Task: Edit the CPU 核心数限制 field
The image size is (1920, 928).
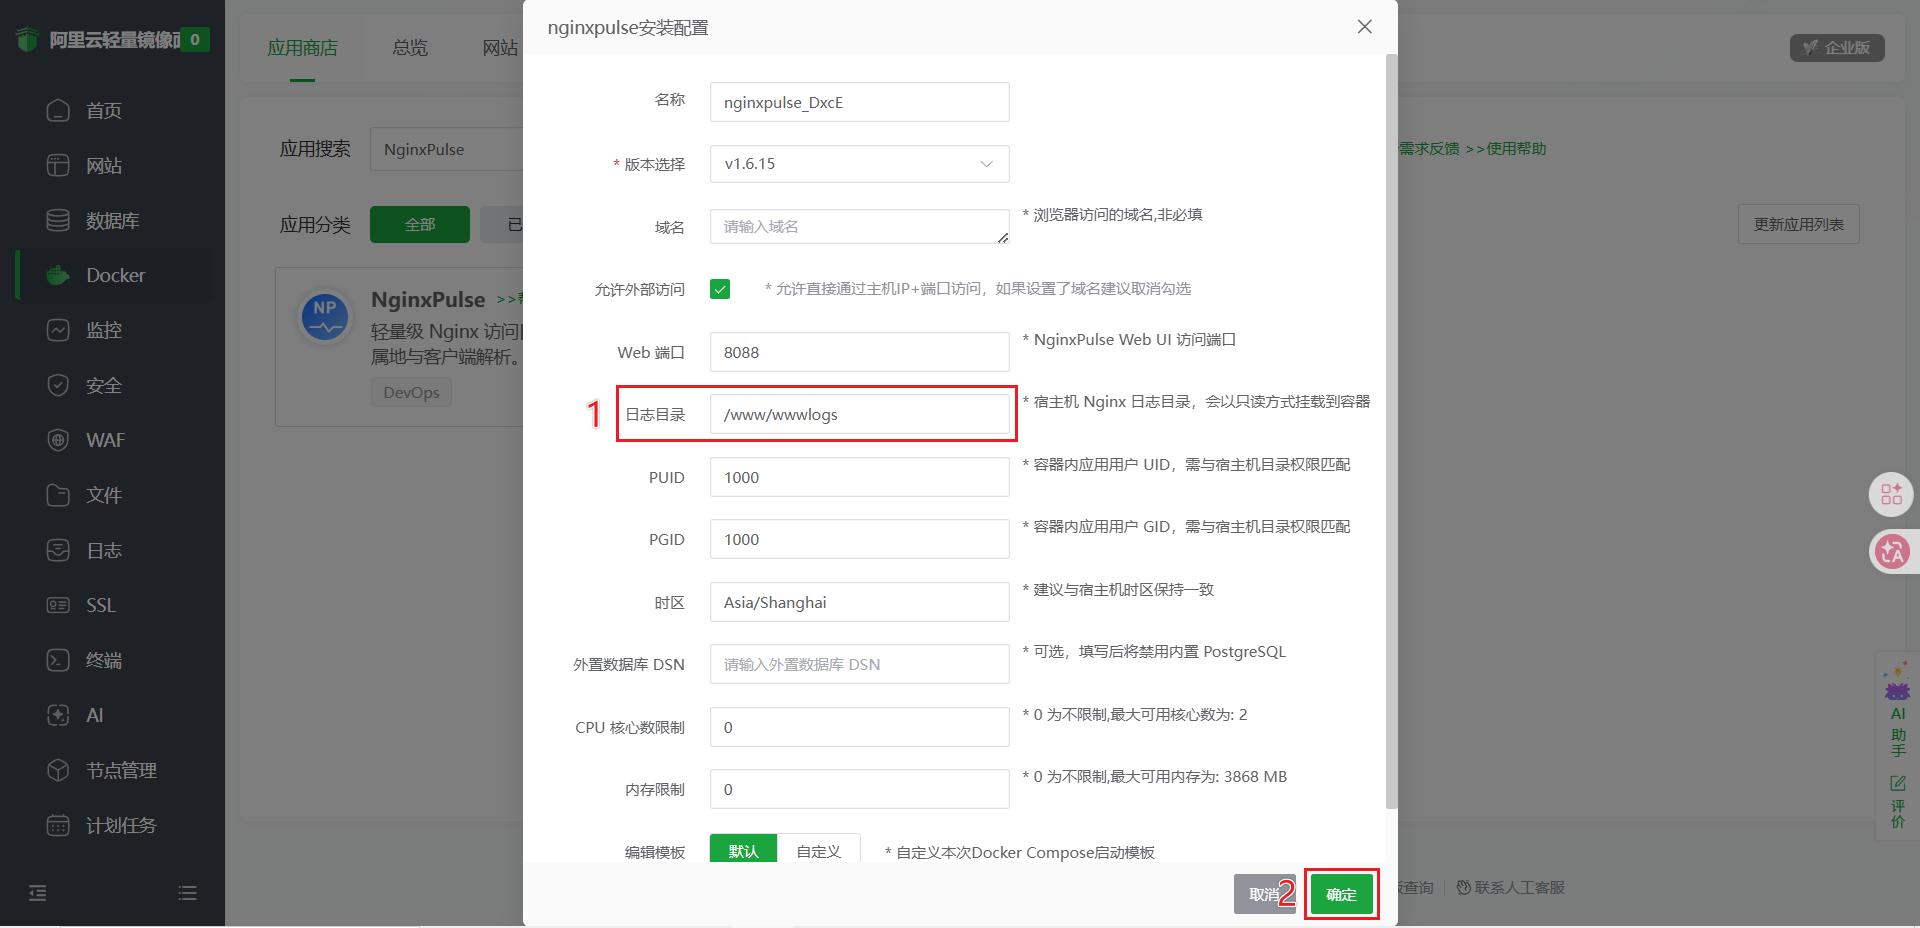Action: click(860, 727)
